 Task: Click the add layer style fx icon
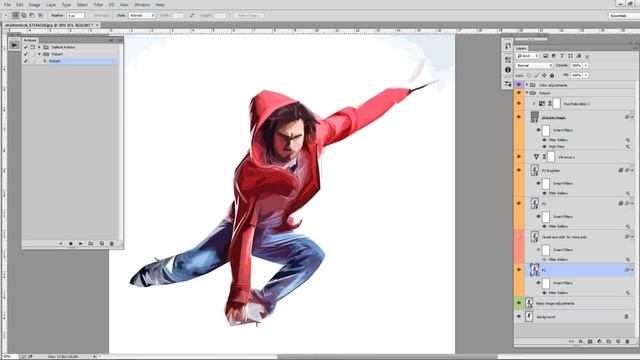click(x=580, y=341)
